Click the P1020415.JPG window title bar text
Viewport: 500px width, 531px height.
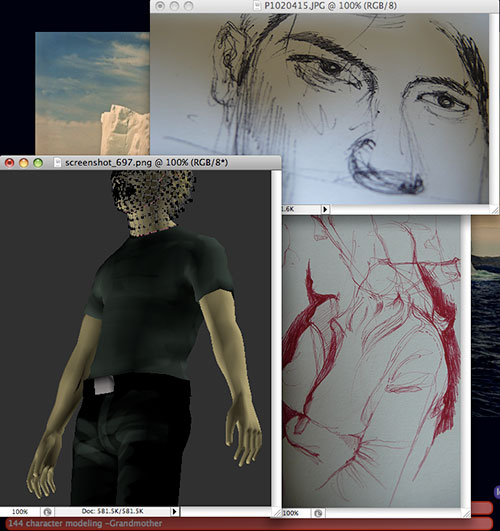point(331,5)
